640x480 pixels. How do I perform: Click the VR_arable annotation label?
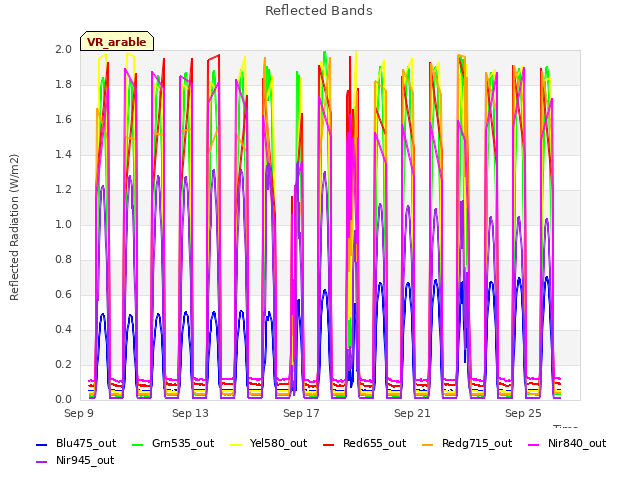click(117, 42)
